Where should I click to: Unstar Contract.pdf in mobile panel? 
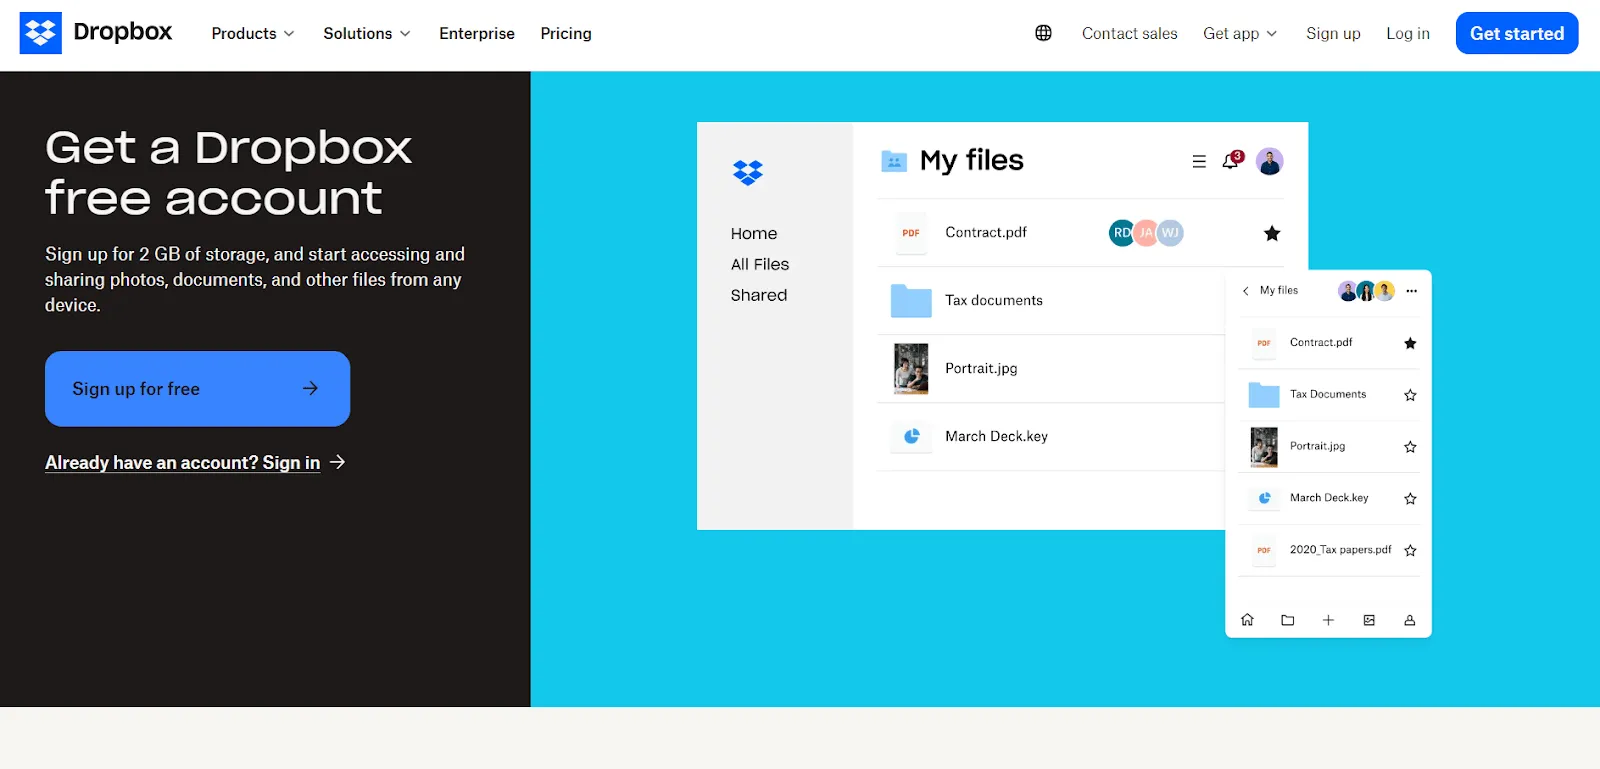click(x=1410, y=343)
